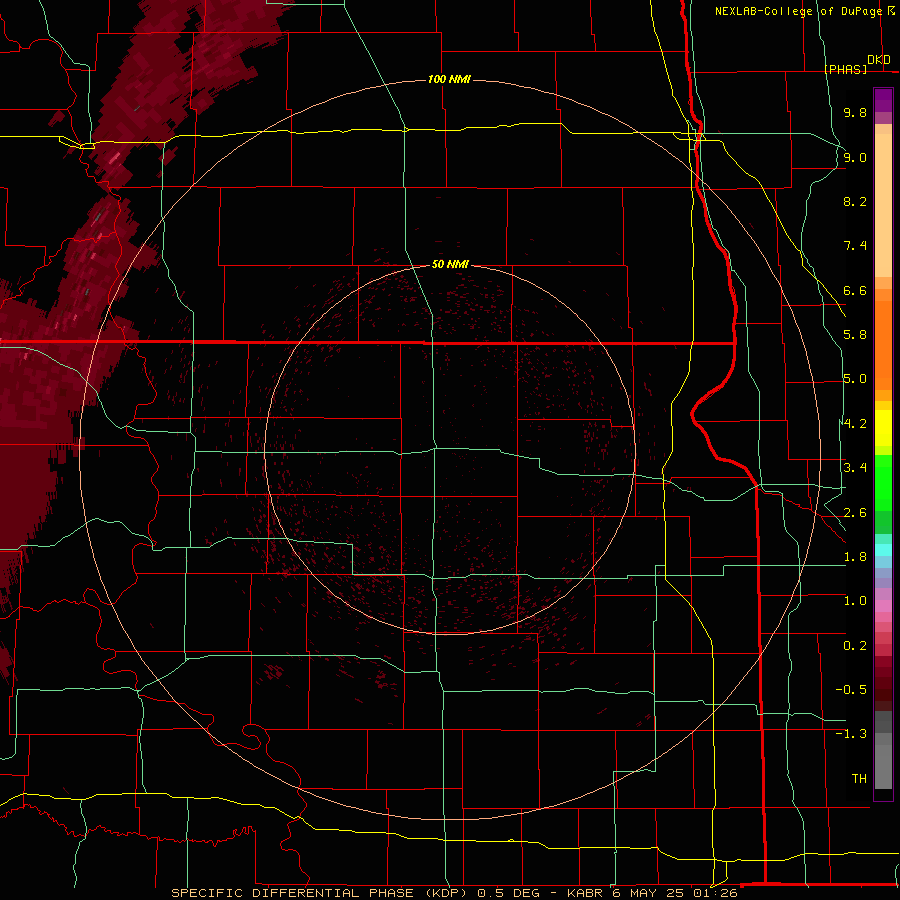Image resolution: width=900 pixels, height=900 pixels.
Task: Click the '[PHAS]' legend label
Action: click(x=845, y=69)
